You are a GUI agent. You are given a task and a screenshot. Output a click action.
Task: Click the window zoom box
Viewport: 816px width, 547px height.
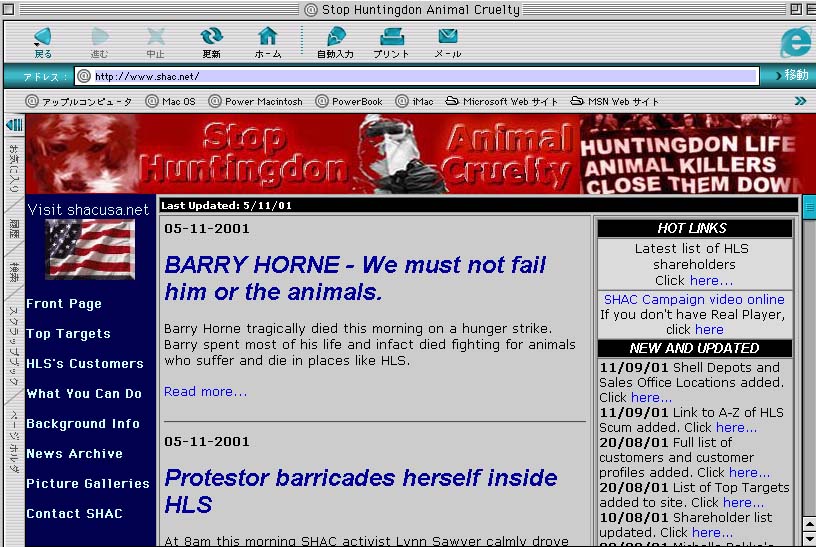click(796, 9)
